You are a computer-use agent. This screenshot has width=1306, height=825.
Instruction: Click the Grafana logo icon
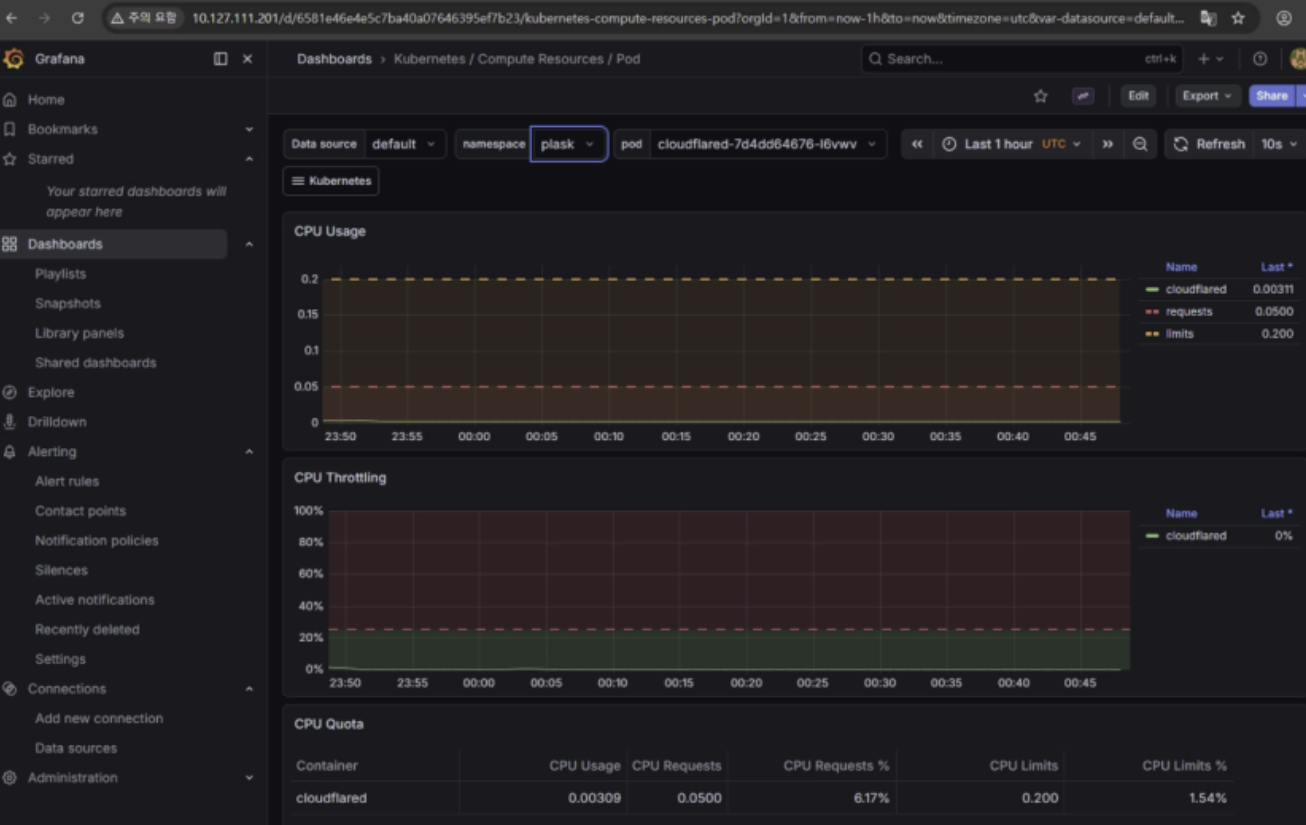[14, 59]
